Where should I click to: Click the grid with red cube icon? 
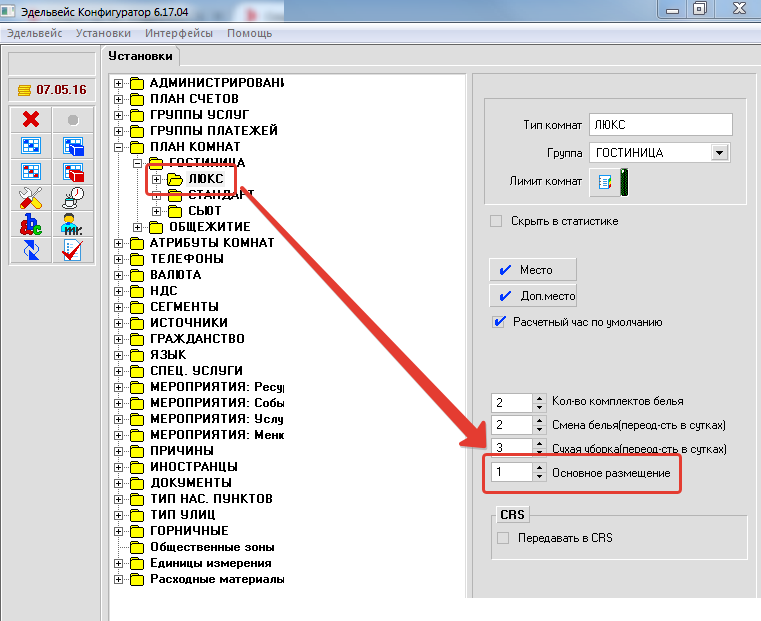click(72, 172)
